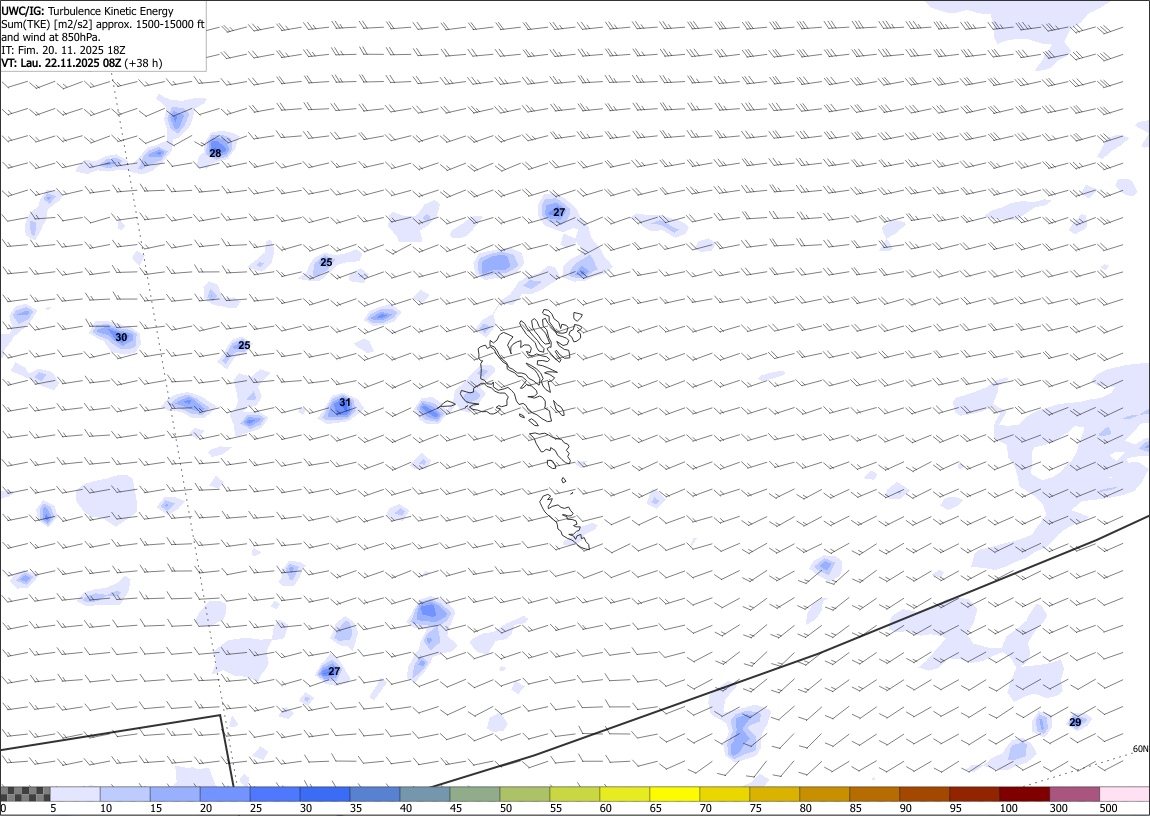1150x816 pixels.
Task: Click the map TKE value 29
Action: [1075, 722]
